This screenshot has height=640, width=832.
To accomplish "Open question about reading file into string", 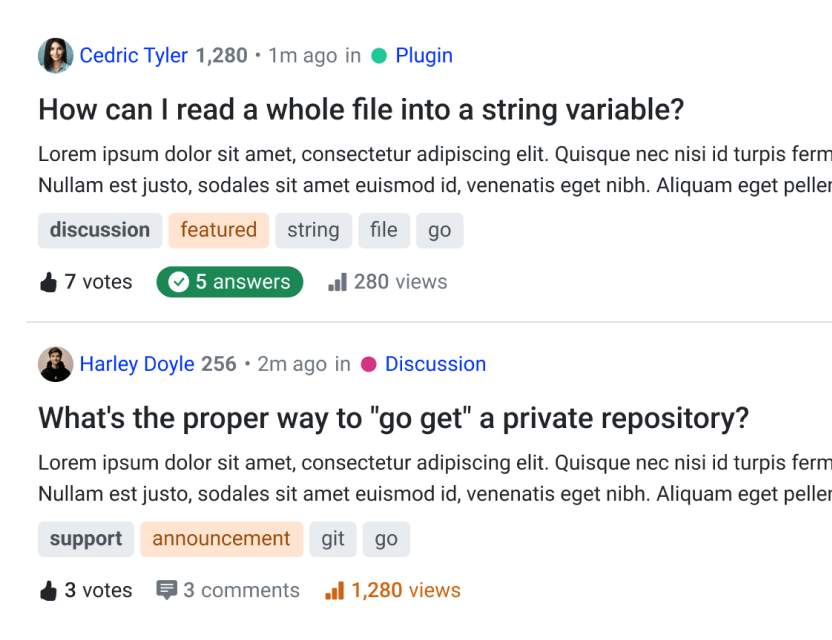I will (x=360, y=109).
